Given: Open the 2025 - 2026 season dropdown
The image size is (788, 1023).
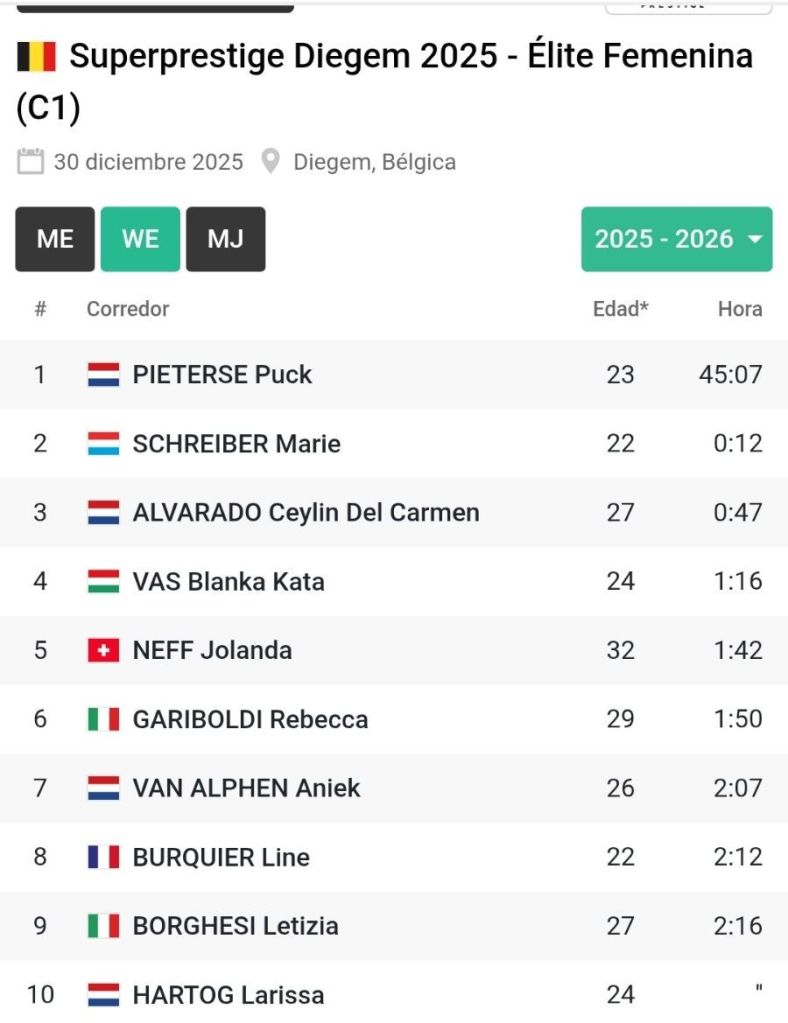Looking at the screenshot, I should pos(677,239).
